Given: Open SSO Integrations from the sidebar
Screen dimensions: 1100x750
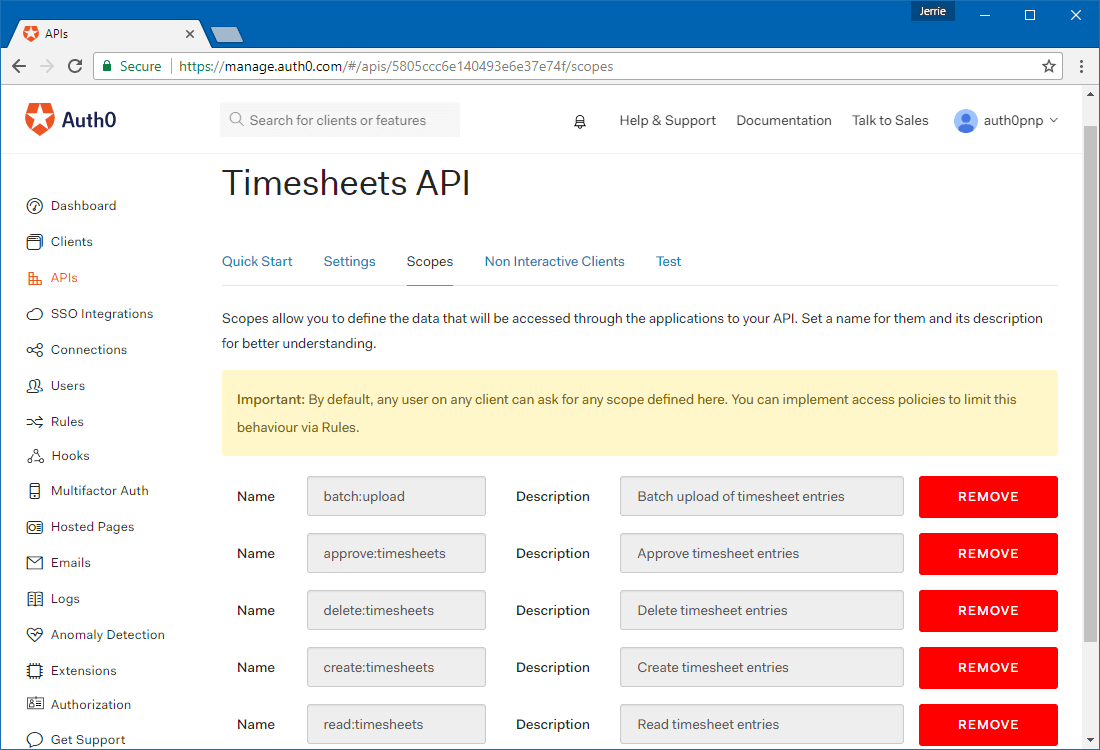Looking at the screenshot, I should pyautogui.click(x=102, y=313).
